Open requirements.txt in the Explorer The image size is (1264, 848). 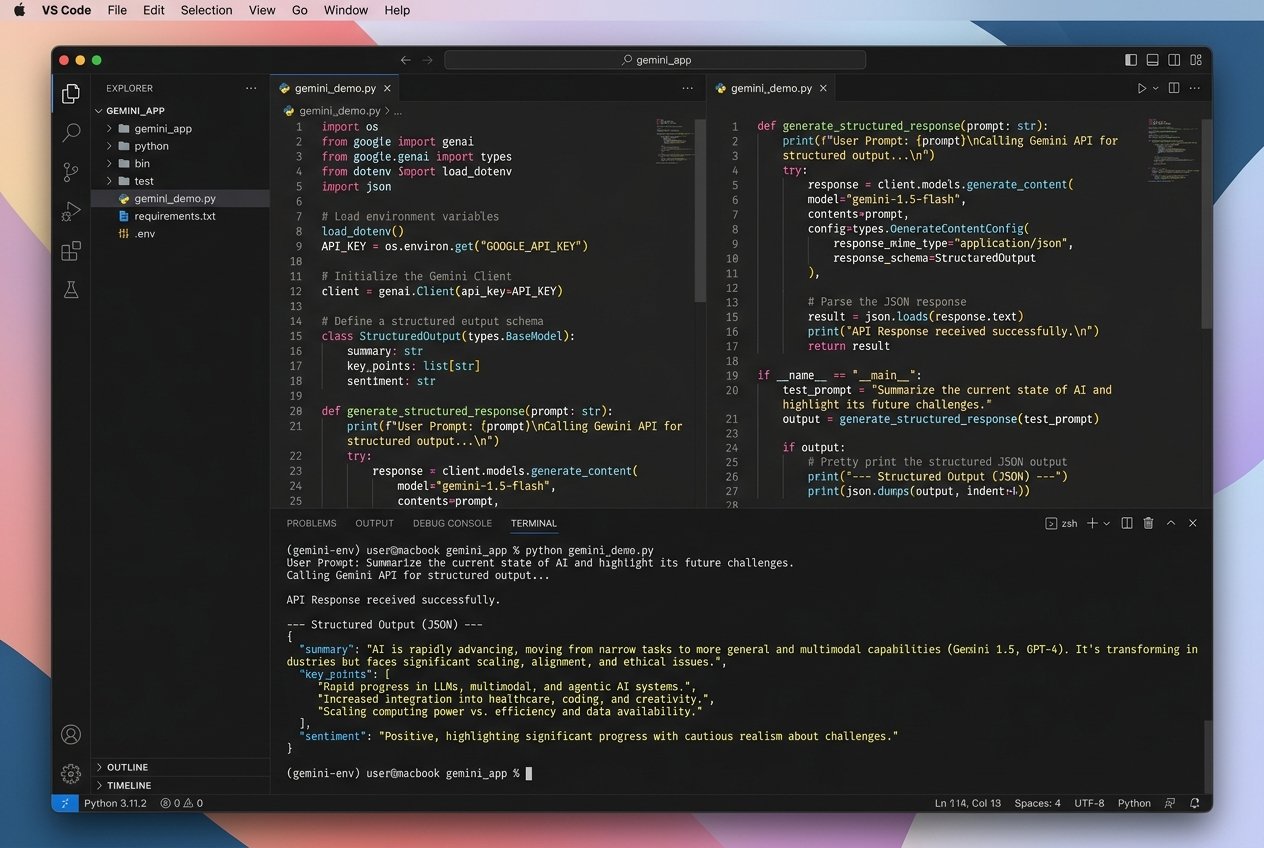181,216
